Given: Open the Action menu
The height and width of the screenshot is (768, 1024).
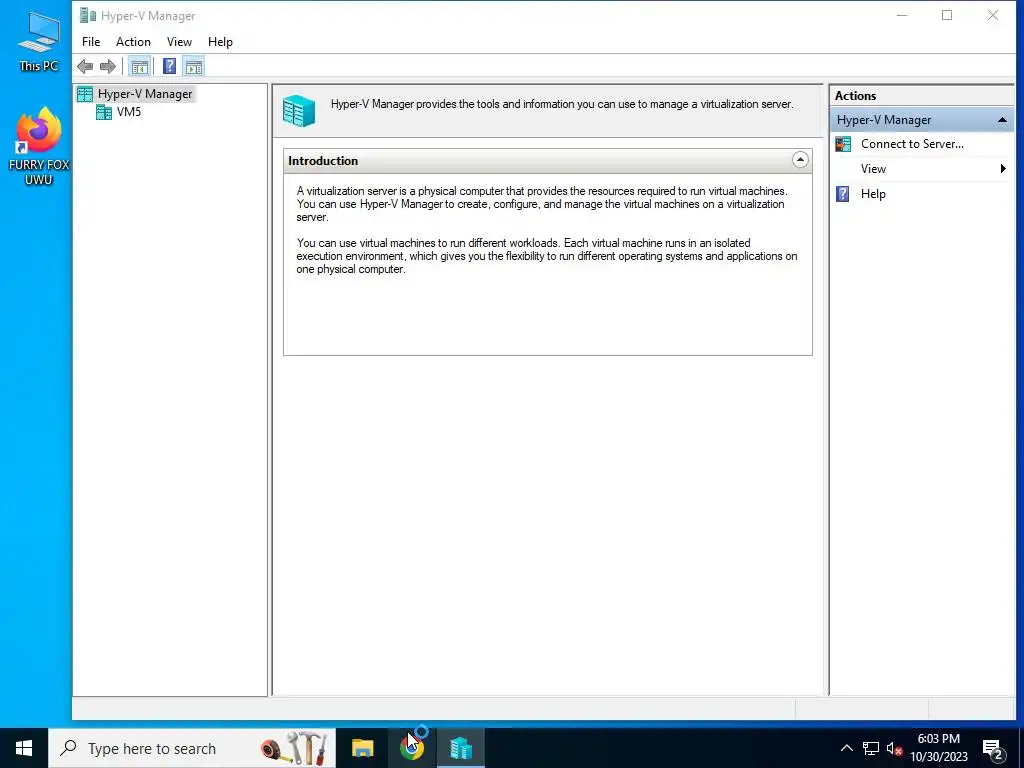Looking at the screenshot, I should point(133,42).
